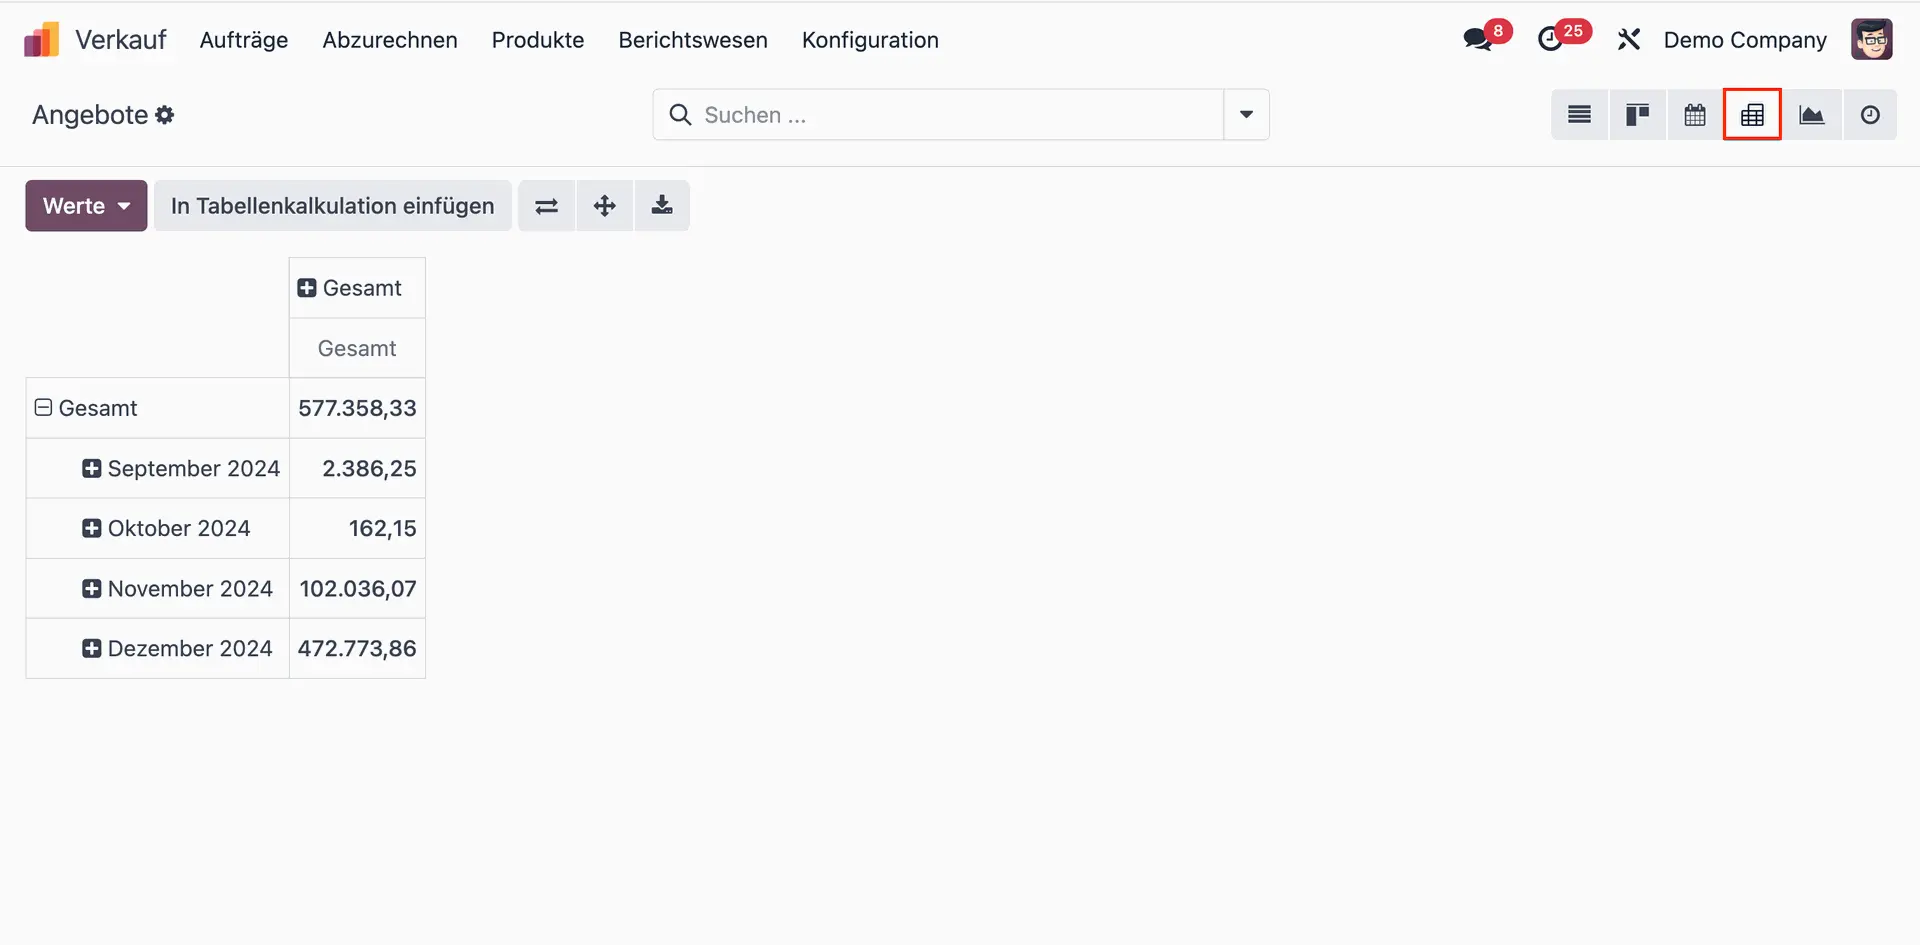Viewport: 1920px width, 945px height.
Task: Open the activity view clock icon
Action: [x=1869, y=115]
